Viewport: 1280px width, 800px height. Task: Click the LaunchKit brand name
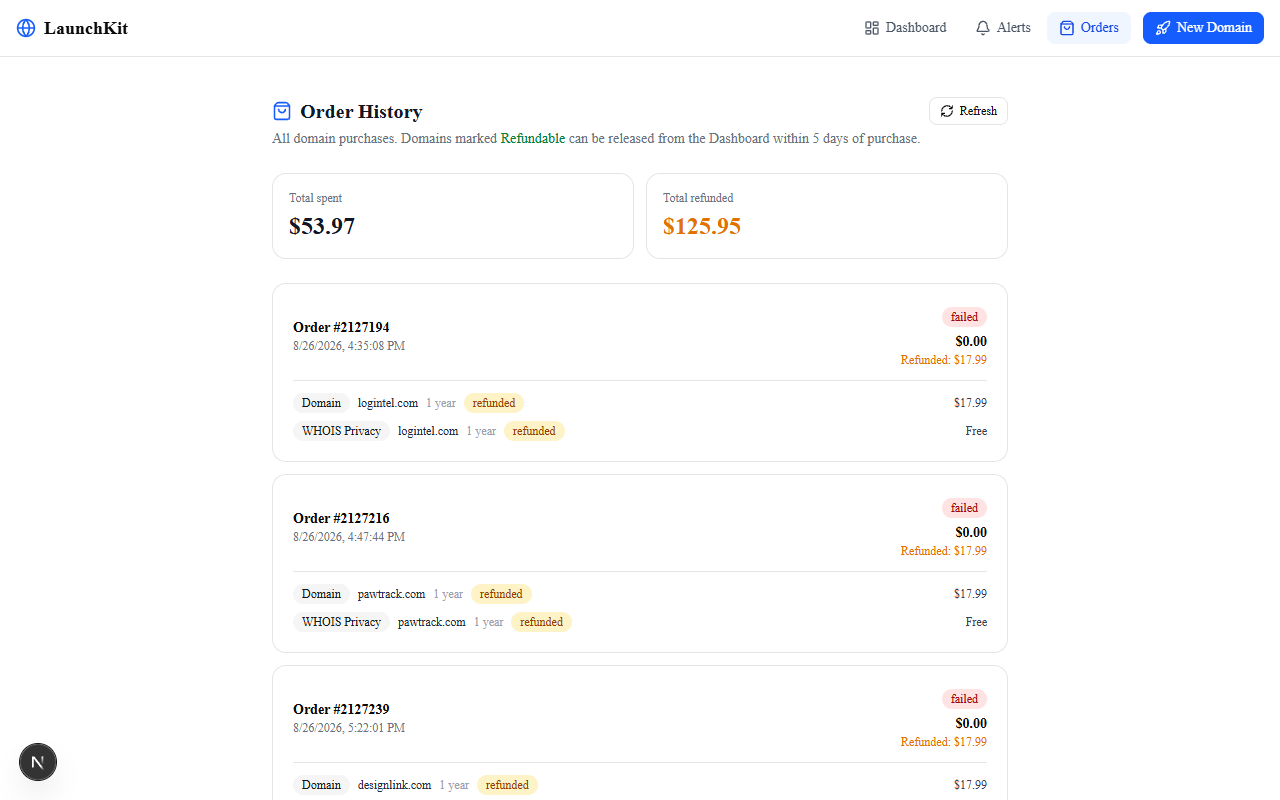point(86,28)
